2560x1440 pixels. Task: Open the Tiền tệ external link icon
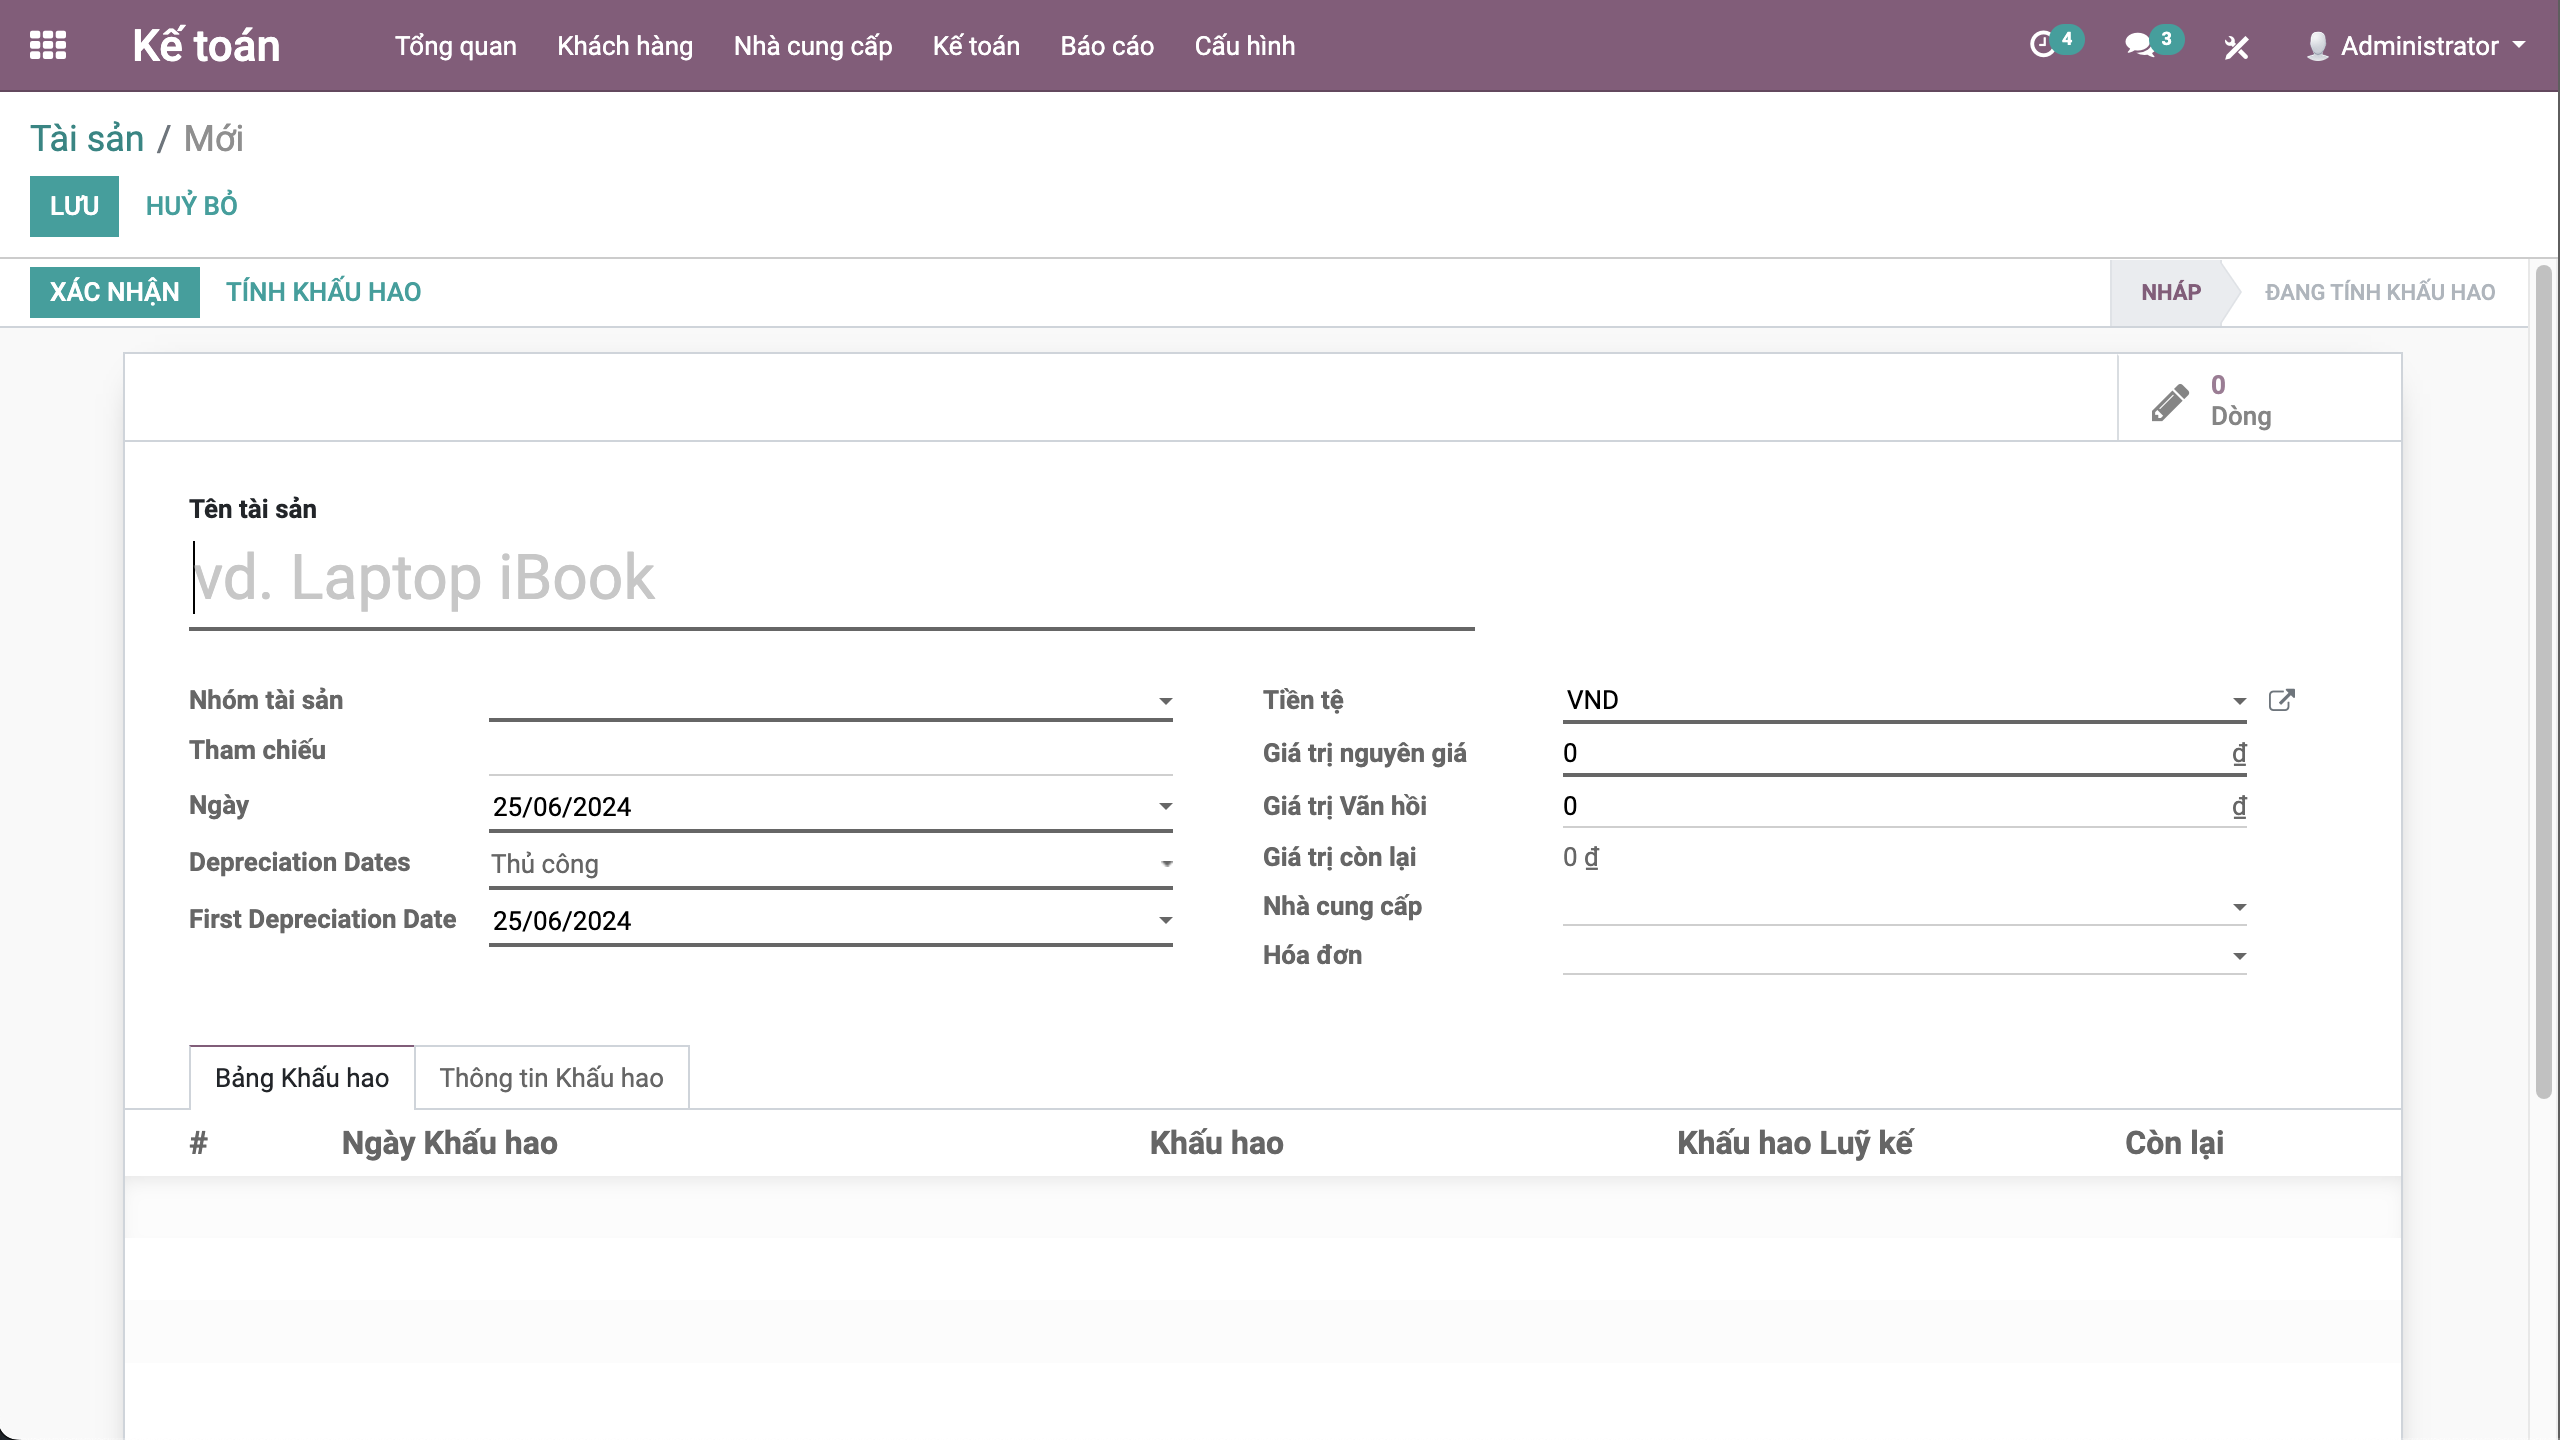(2281, 700)
